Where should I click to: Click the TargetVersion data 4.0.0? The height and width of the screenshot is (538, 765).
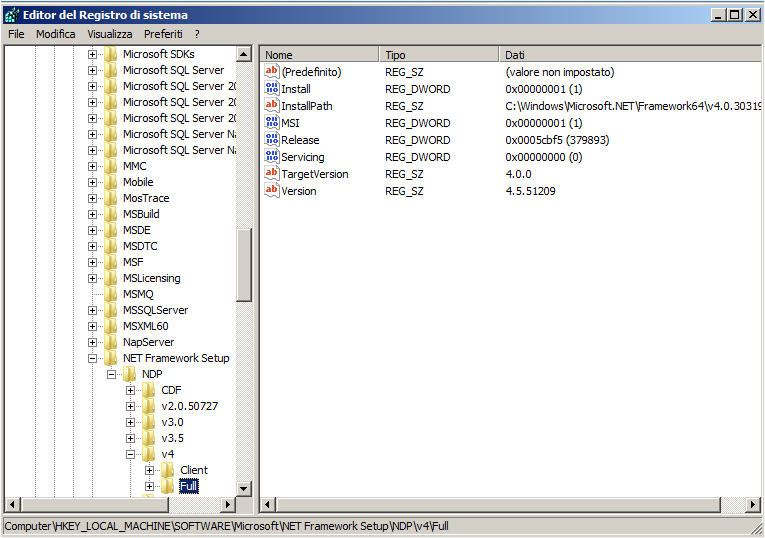point(519,174)
